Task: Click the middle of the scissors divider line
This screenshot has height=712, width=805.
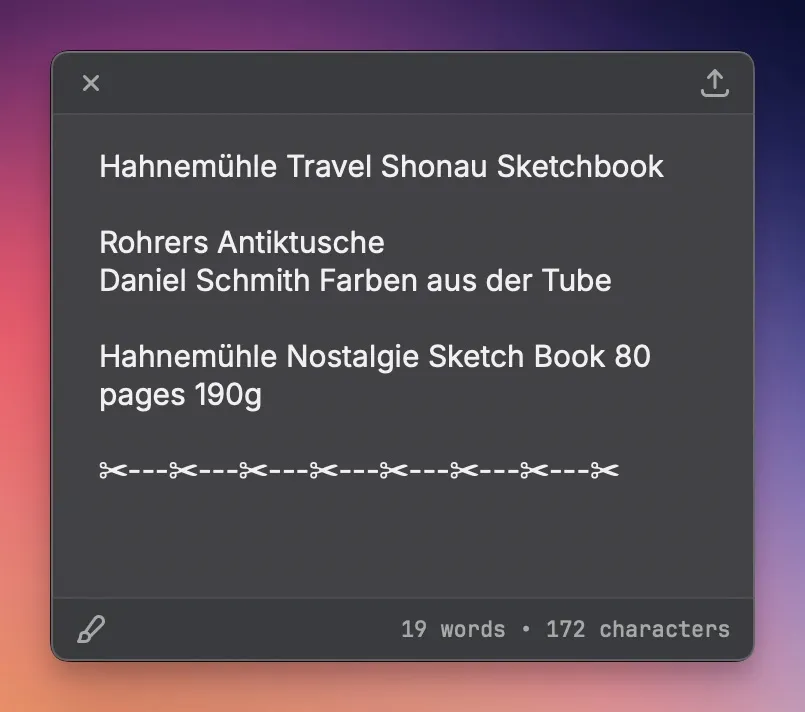Action: click(x=359, y=470)
